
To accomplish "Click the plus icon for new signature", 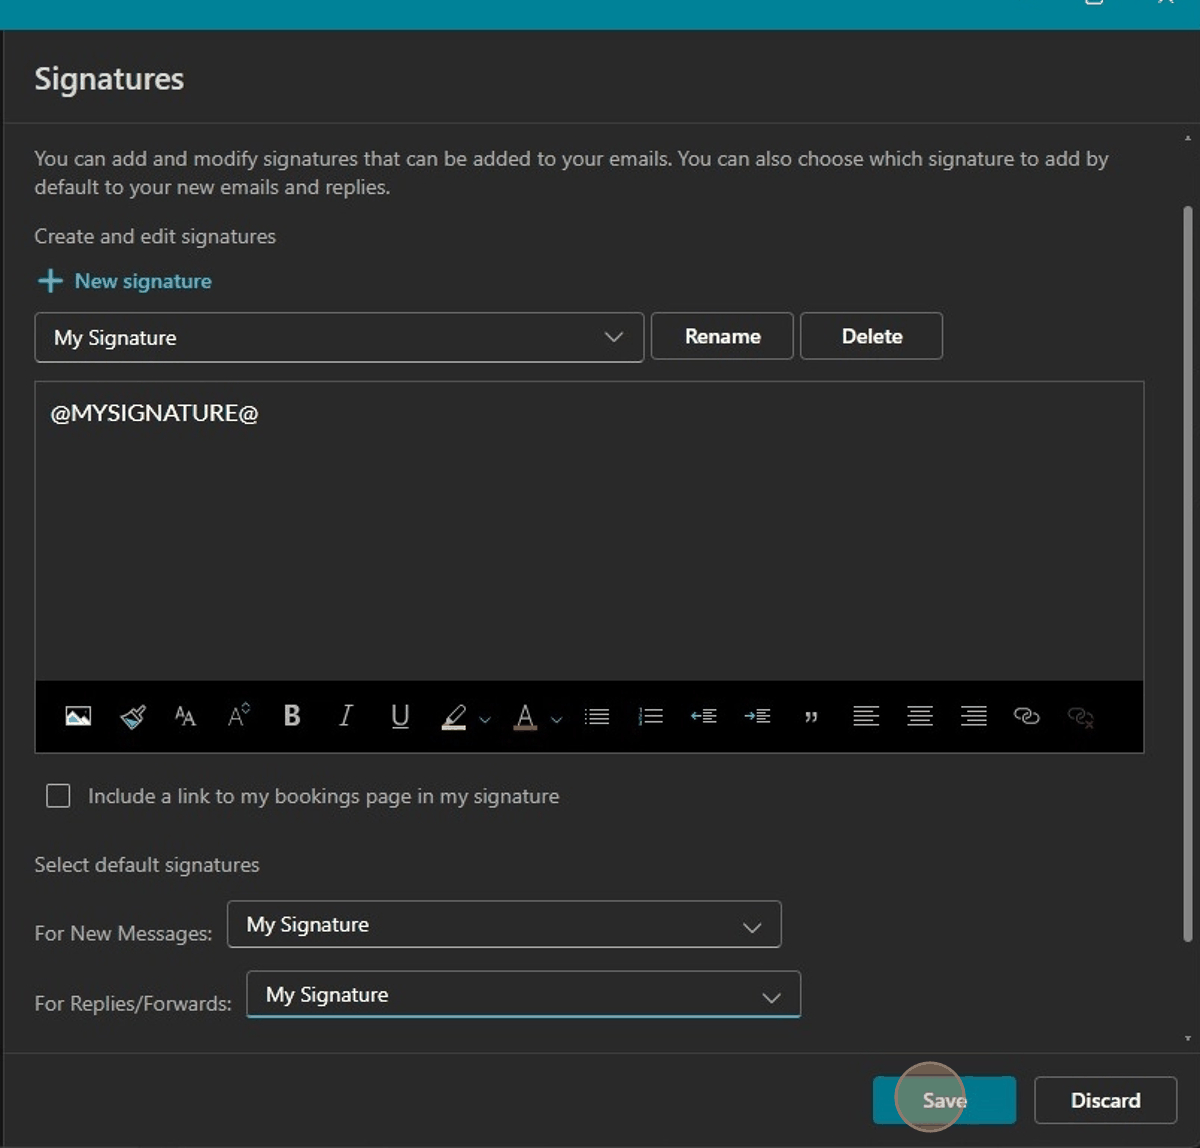I will point(50,281).
